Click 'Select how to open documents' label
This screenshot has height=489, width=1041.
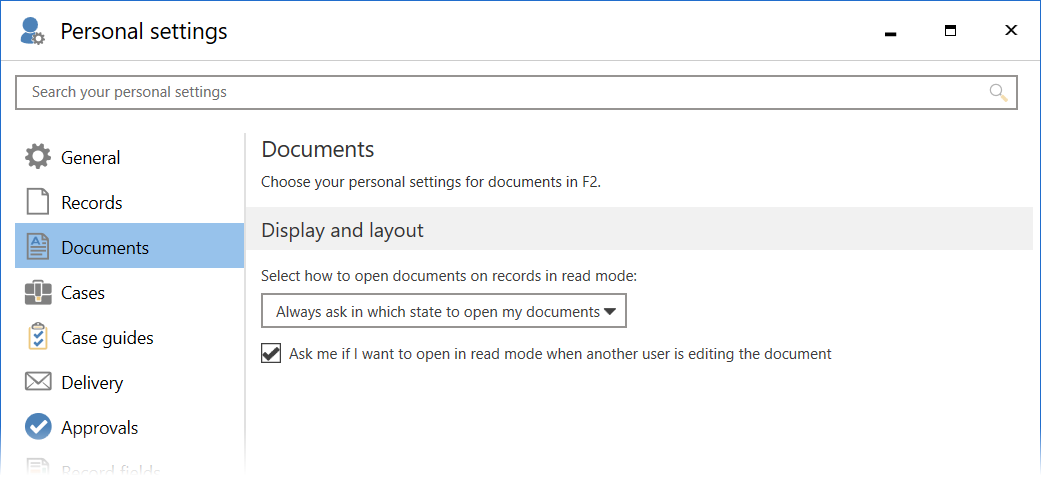[x=449, y=275]
